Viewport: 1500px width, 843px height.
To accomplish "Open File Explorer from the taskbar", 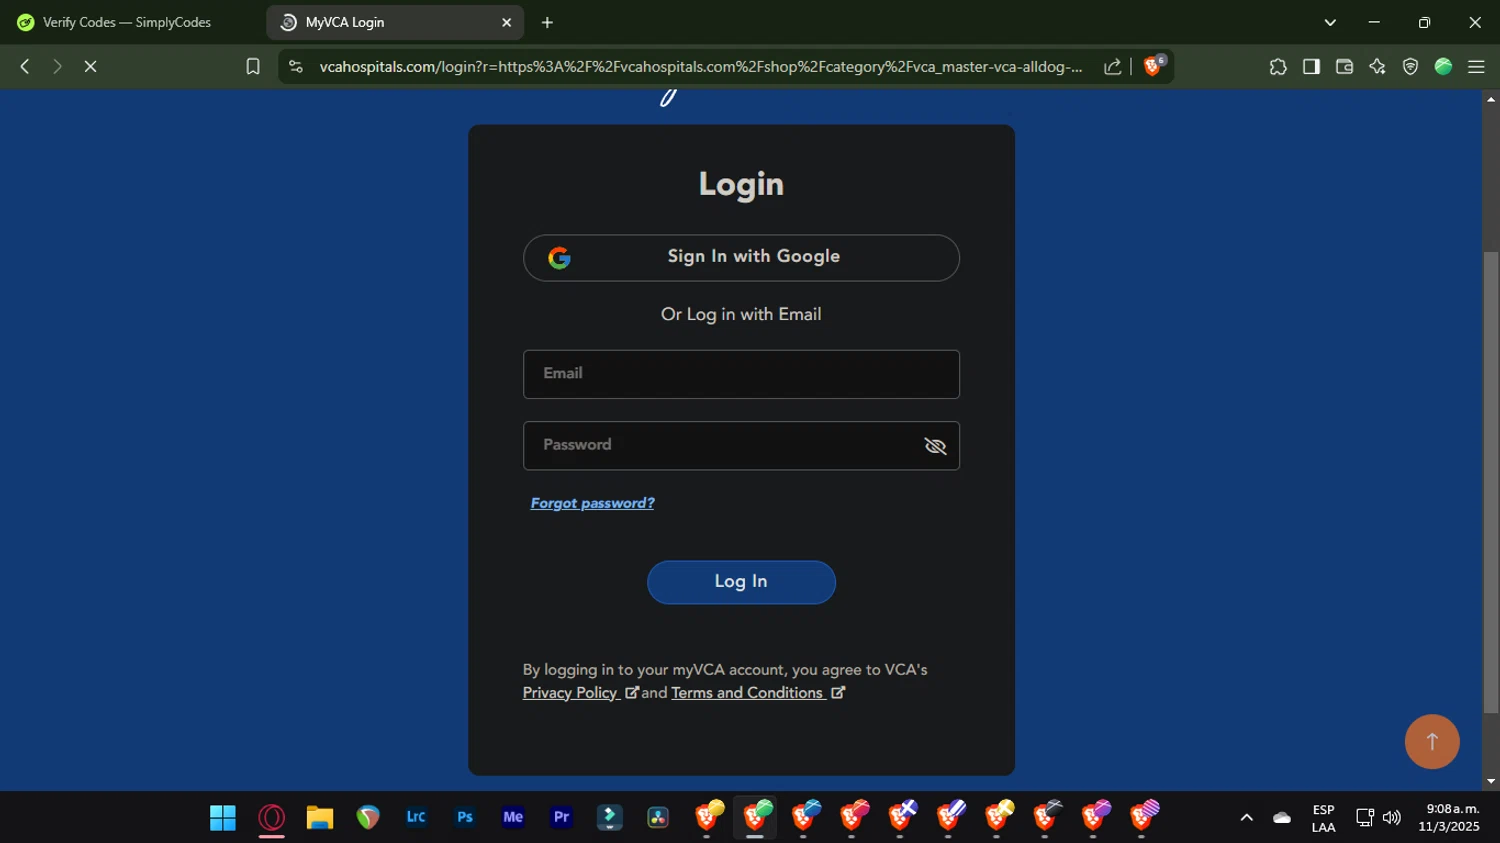I will tap(320, 818).
